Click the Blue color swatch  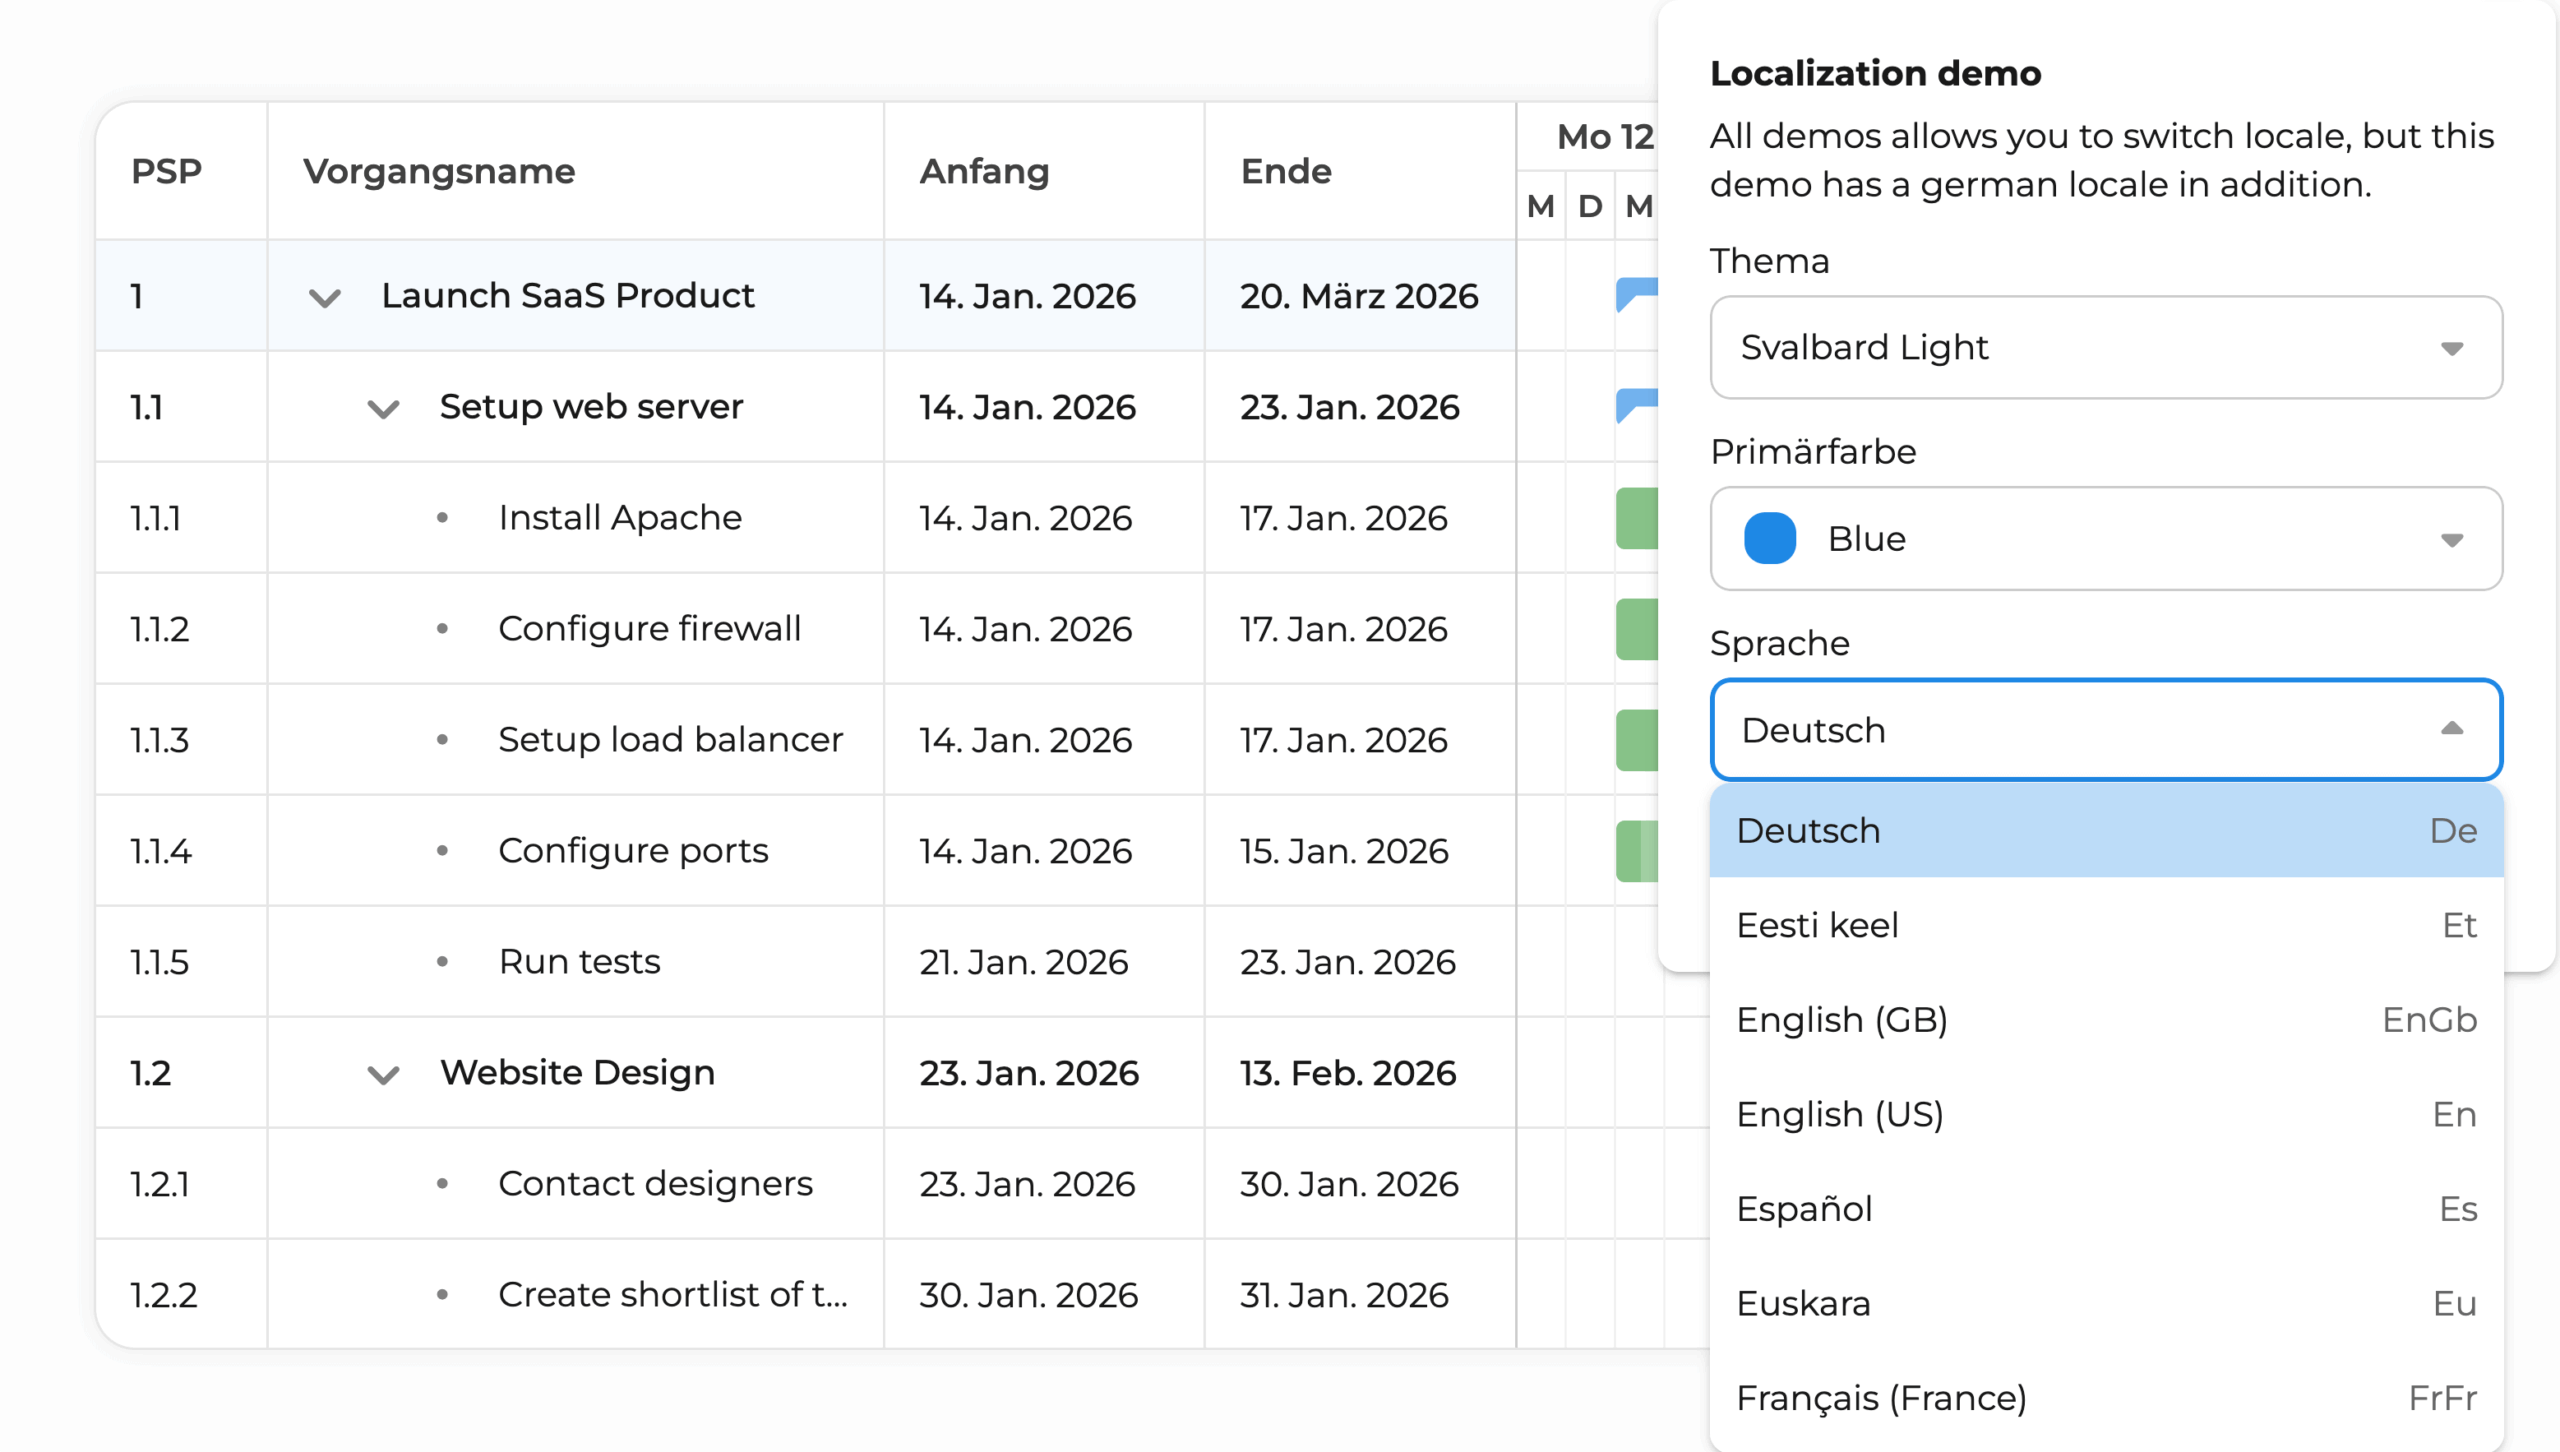click(1769, 539)
